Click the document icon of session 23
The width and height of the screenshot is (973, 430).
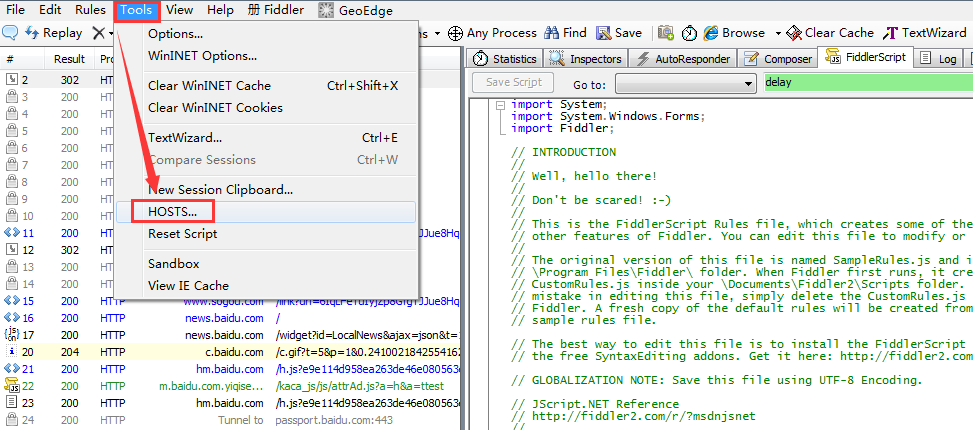[x=11, y=403]
